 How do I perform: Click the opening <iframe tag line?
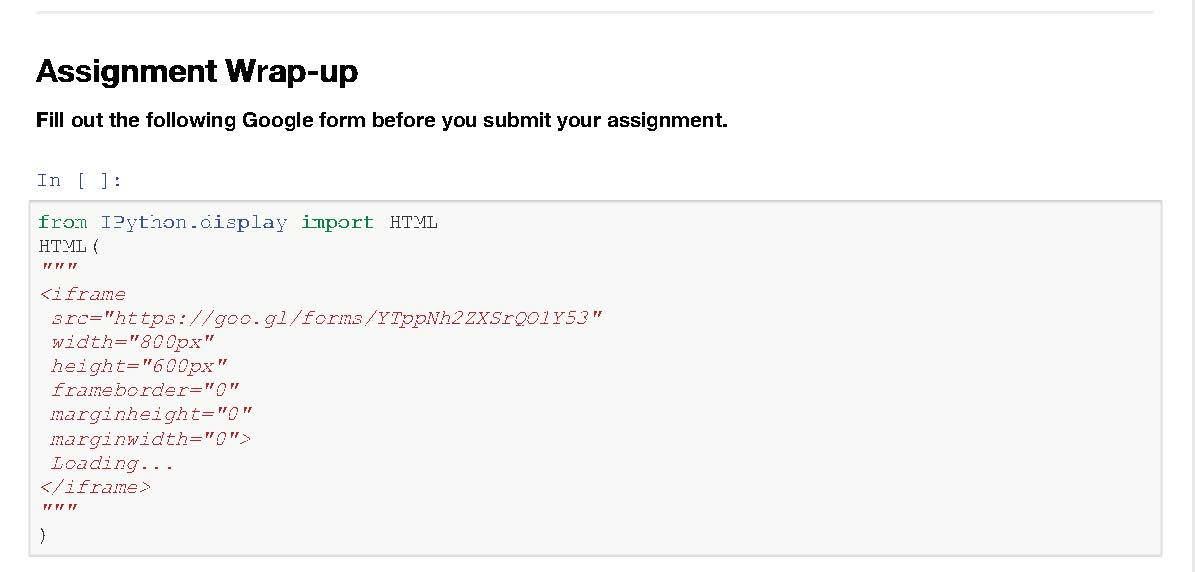click(x=83, y=294)
